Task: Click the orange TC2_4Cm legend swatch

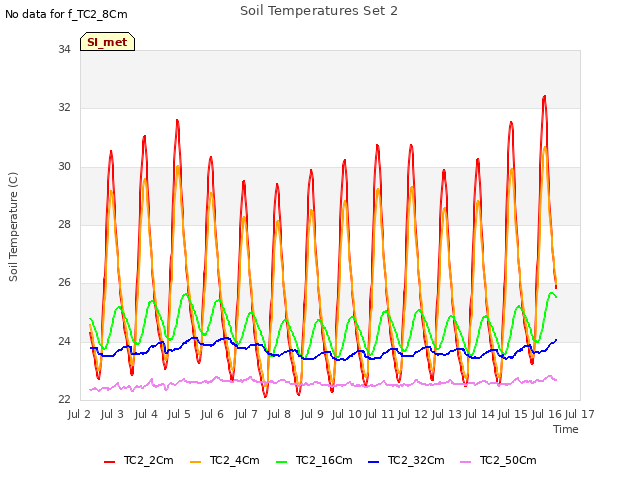Action: pos(196,462)
